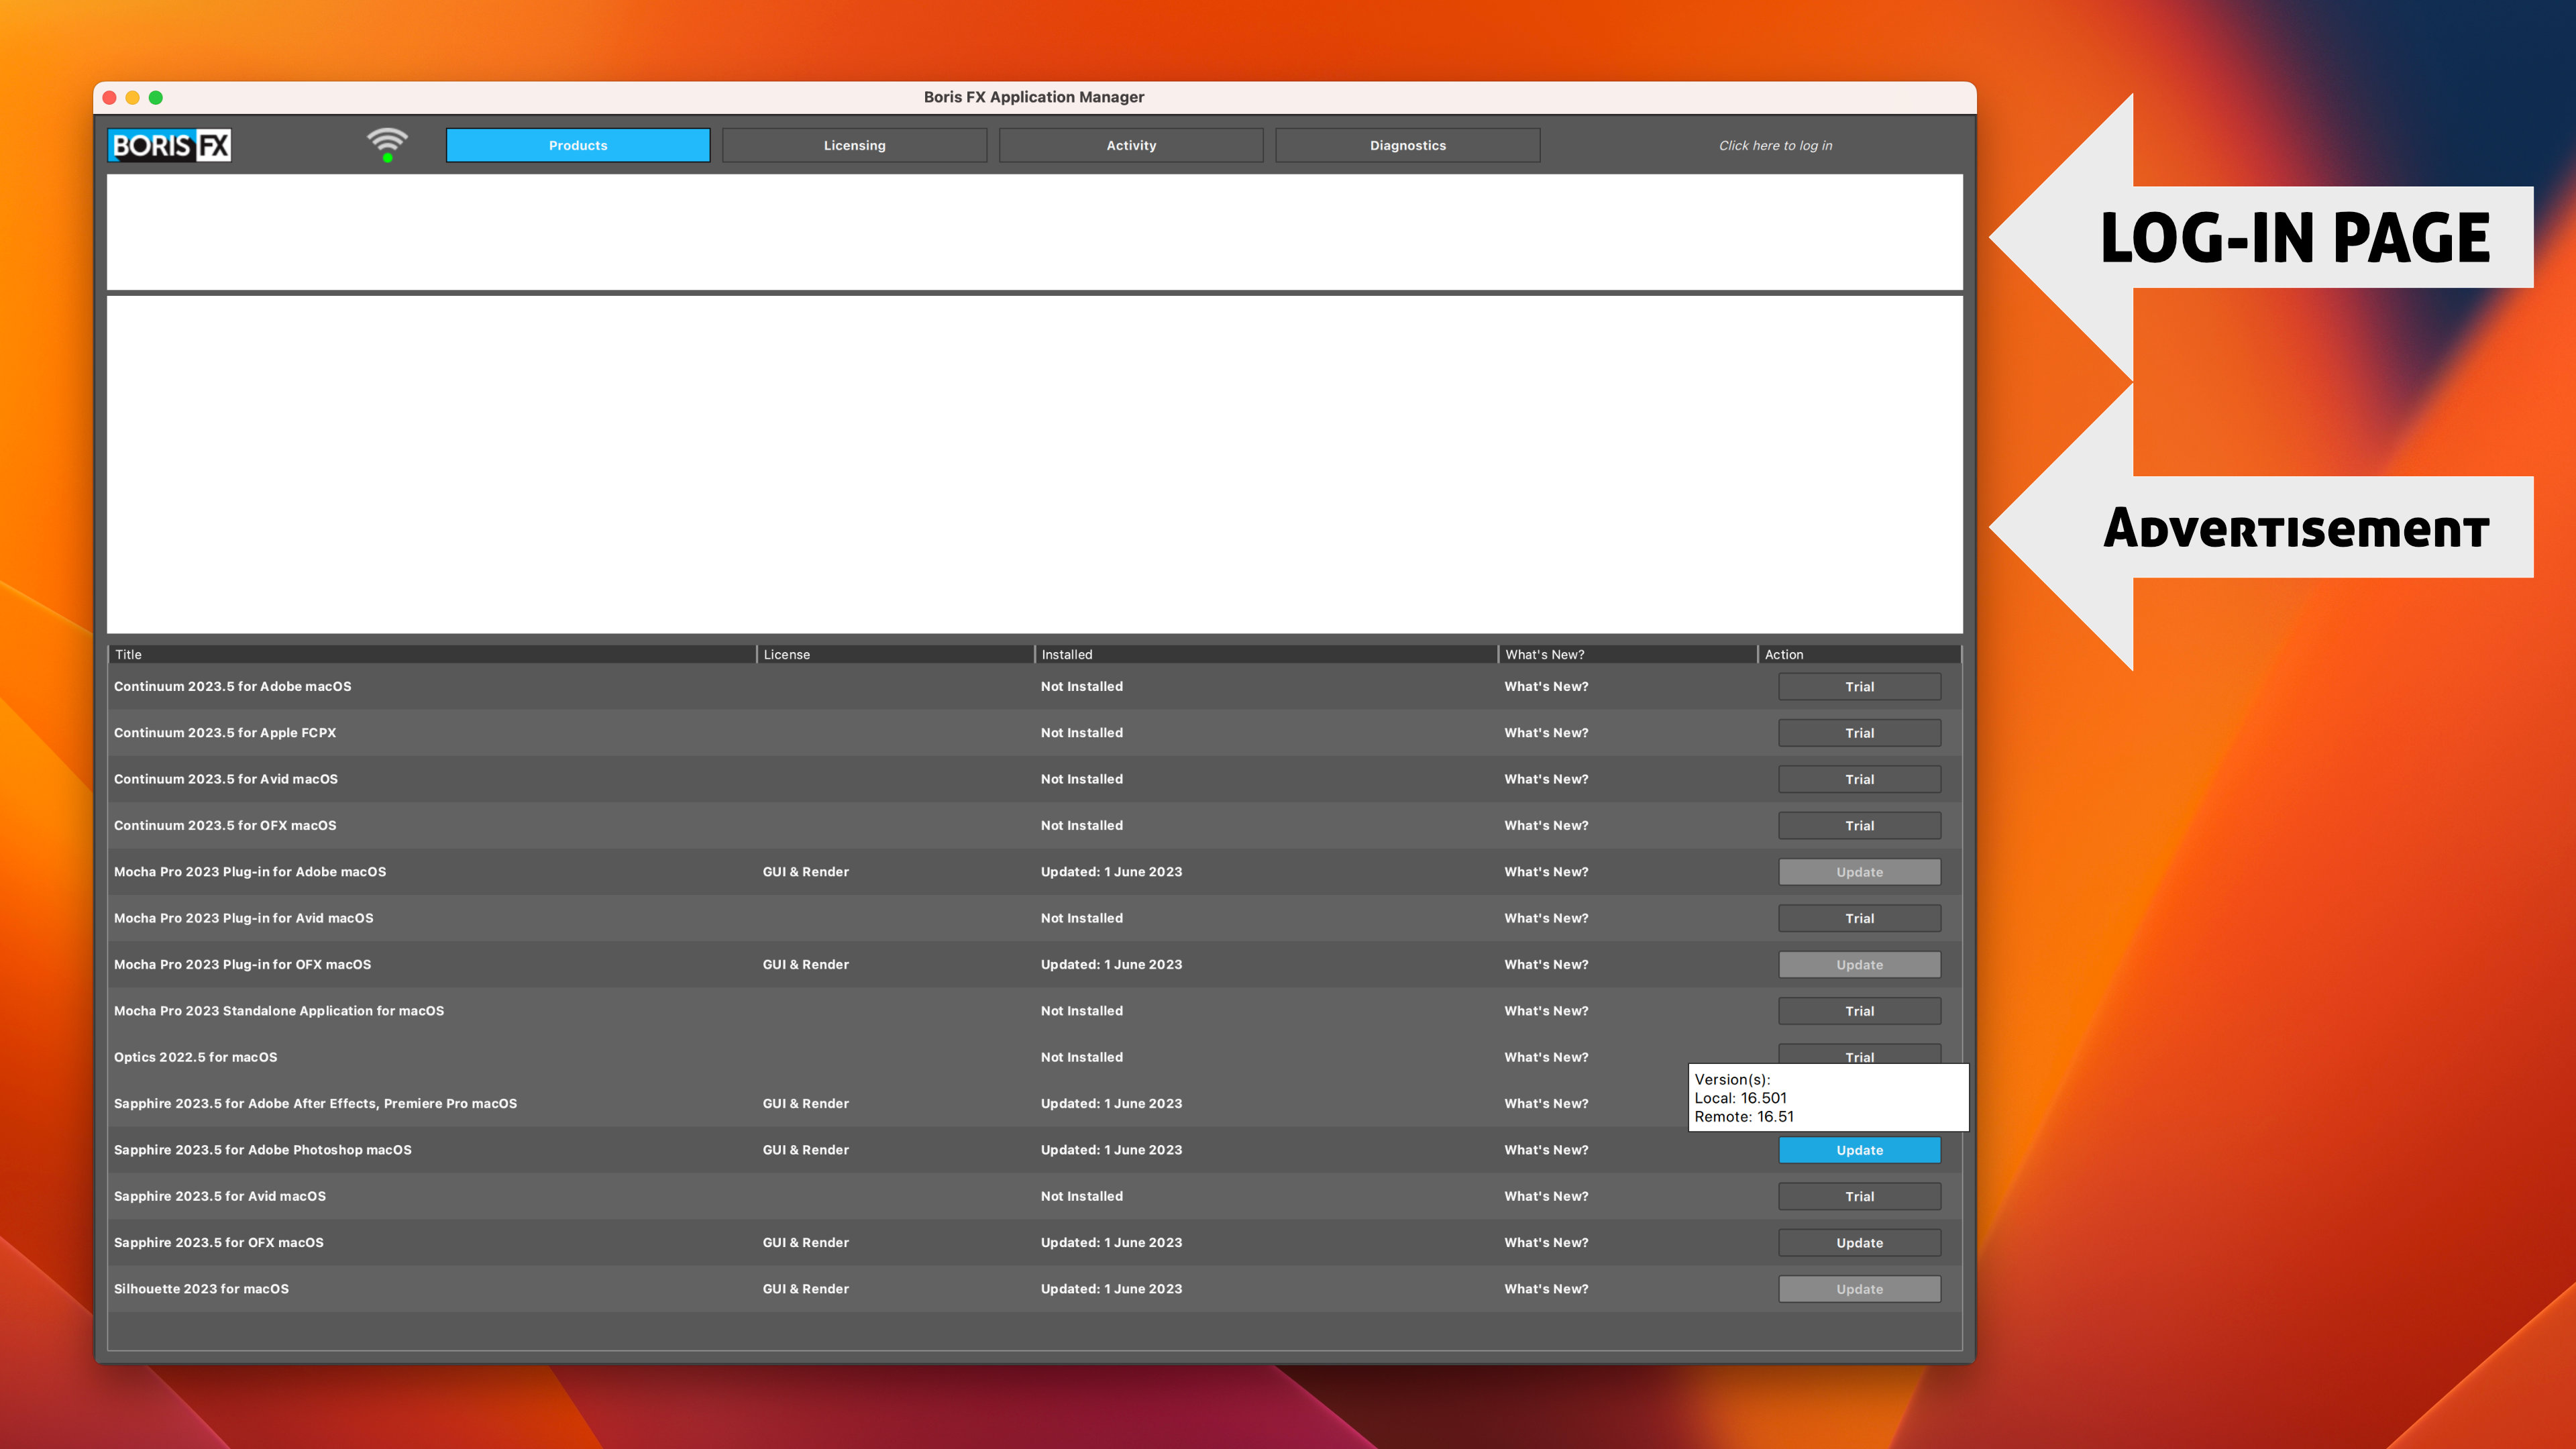Start Trial for Continuum 2023.5 for Adobe

click(1859, 687)
